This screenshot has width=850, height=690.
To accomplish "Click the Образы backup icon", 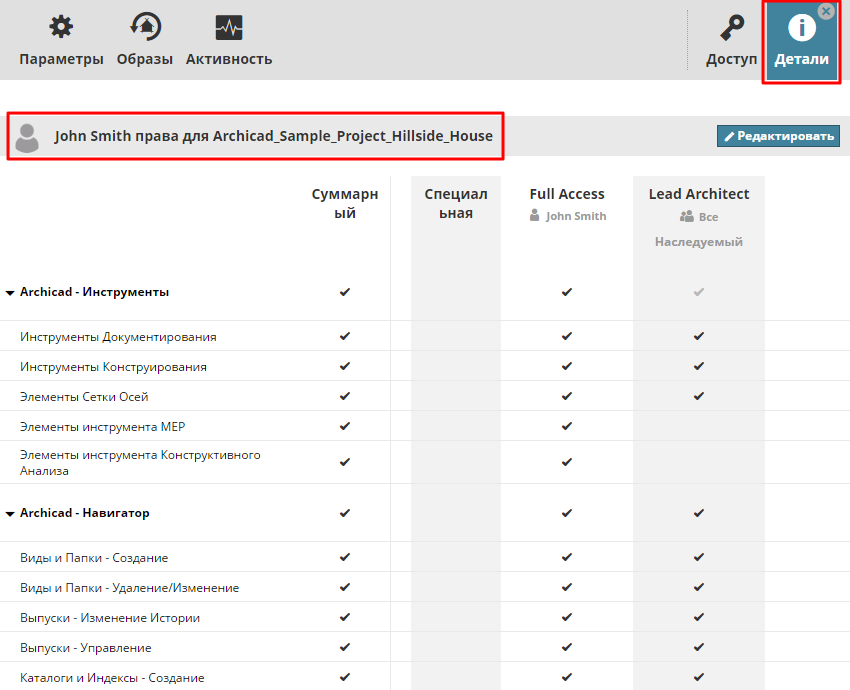I will (145, 28).
